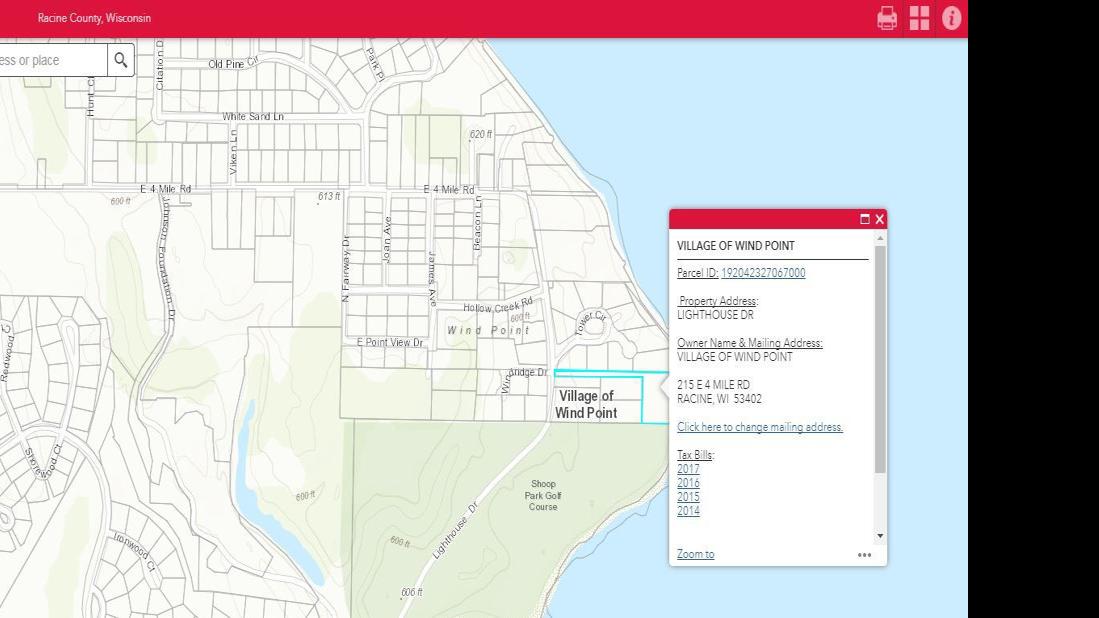The image size is (1099, 618).
Task: Click Racine County, Wisconsin header title
Action: click(94, 18)
